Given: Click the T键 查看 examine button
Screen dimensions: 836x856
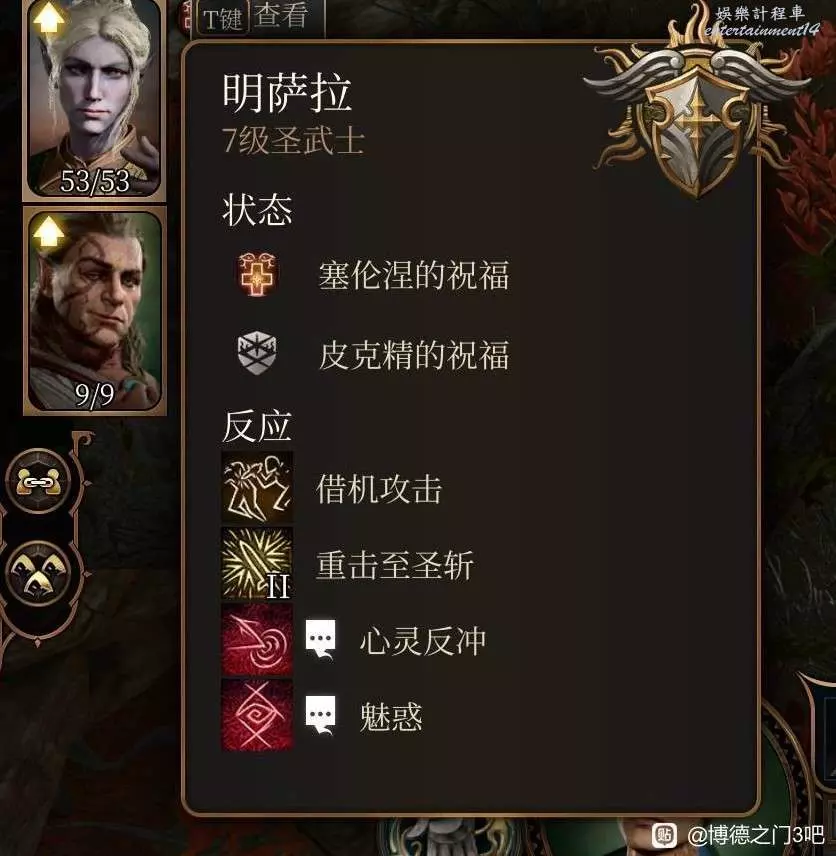Looking at the screenshot, I should pyautogui.click(x=254, y=17).
